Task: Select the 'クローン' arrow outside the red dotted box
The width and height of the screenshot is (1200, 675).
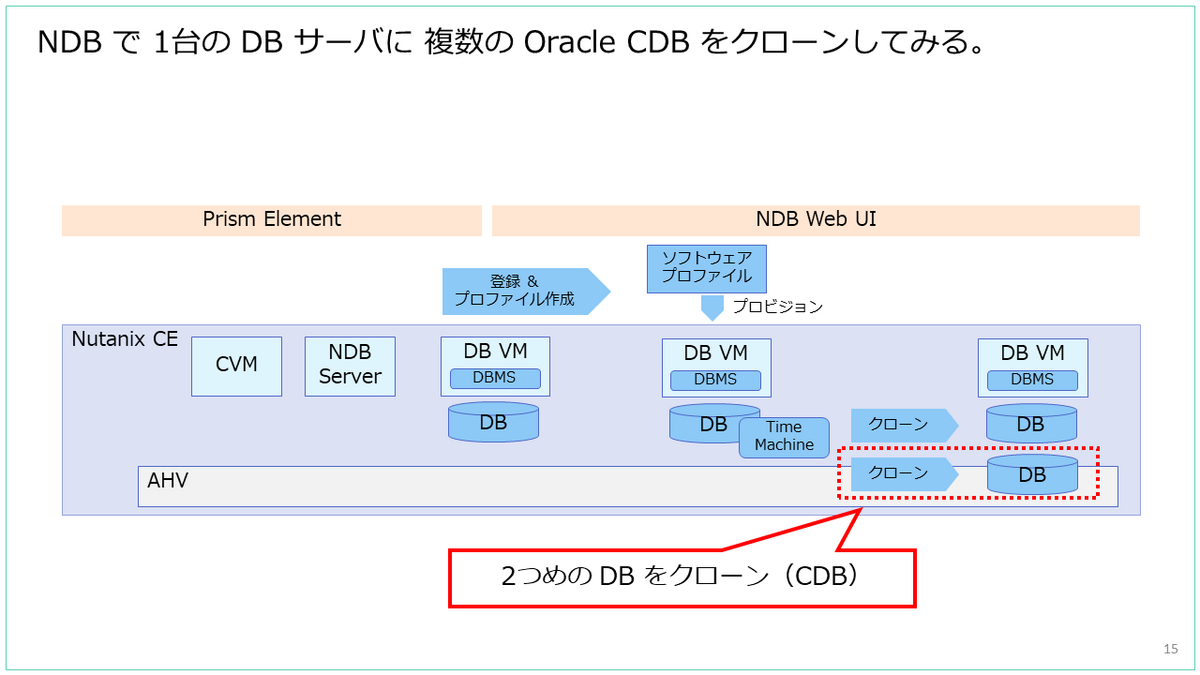Action: point(905,424)
